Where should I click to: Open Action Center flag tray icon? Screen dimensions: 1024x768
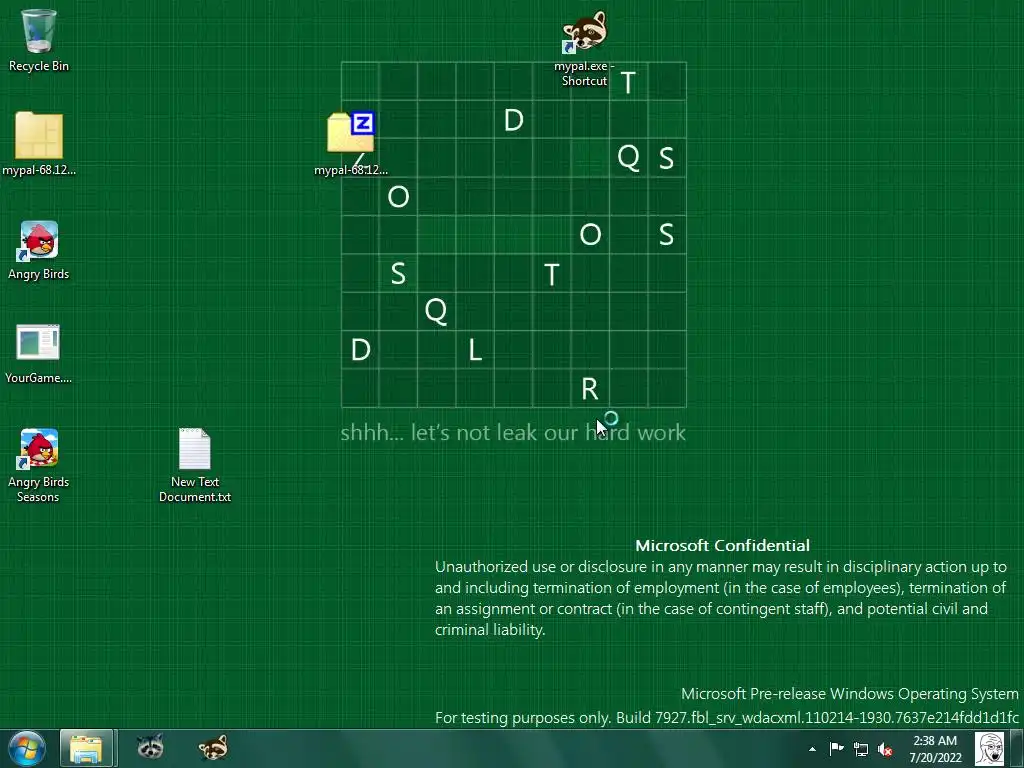point(837,749)
